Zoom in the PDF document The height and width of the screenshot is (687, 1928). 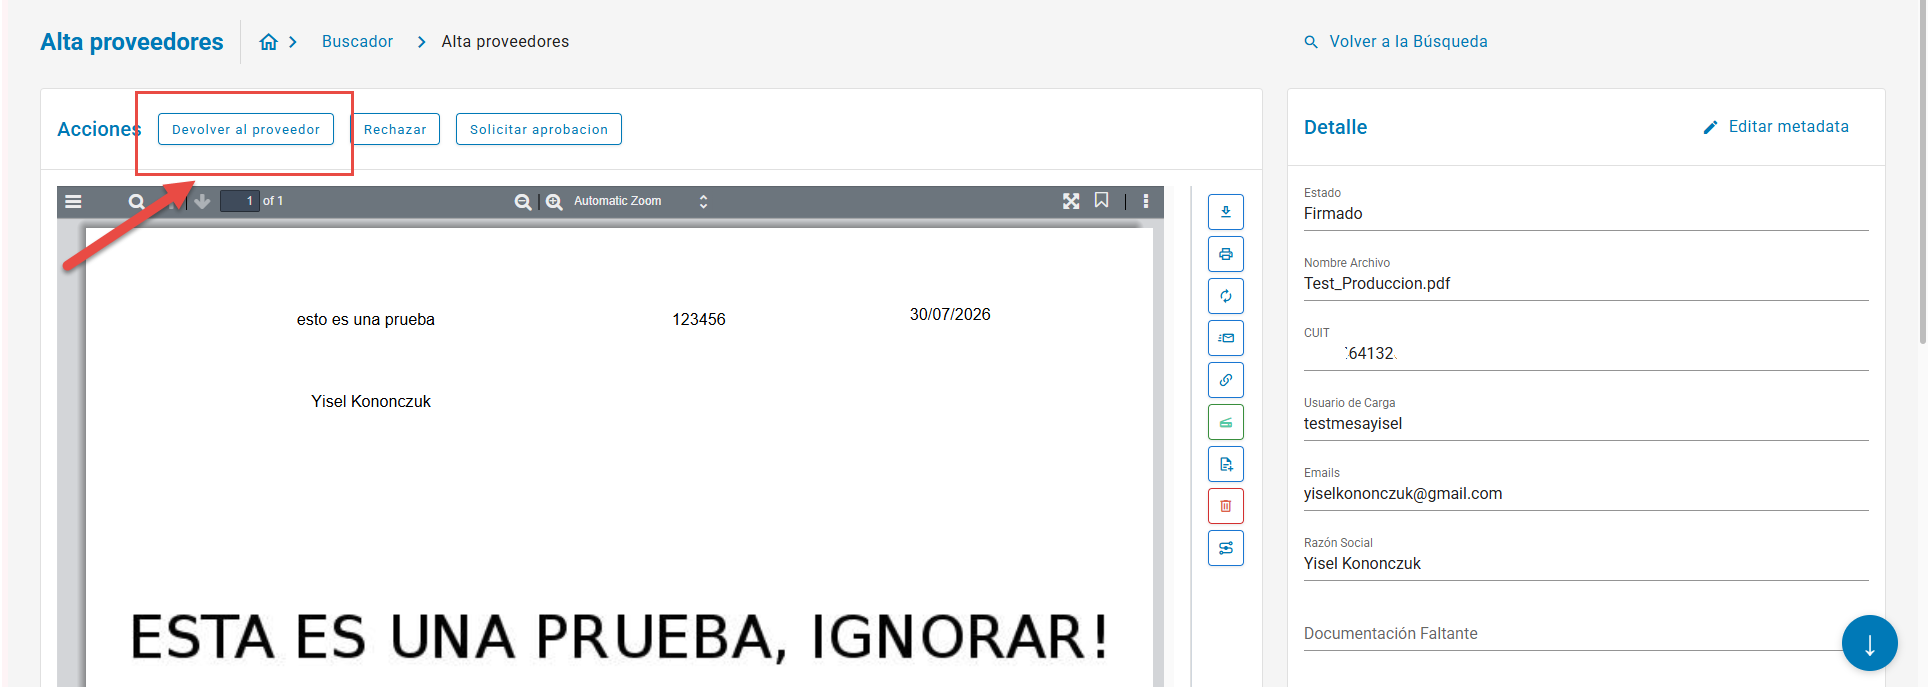tap(554, 201)
